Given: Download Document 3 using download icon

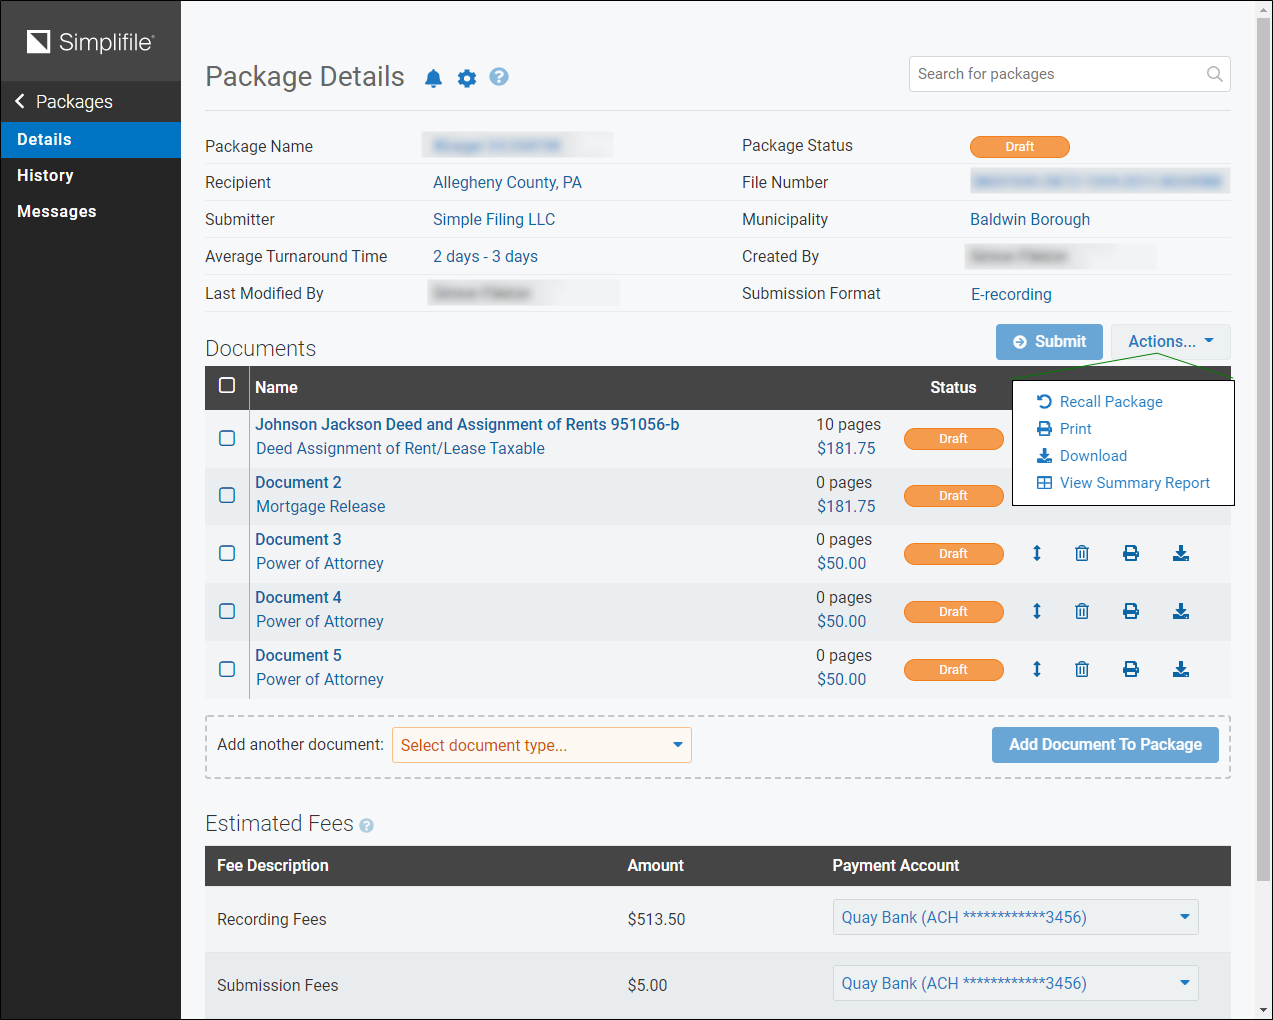Looking at the screenshot, I should (x=1181, y=553).
